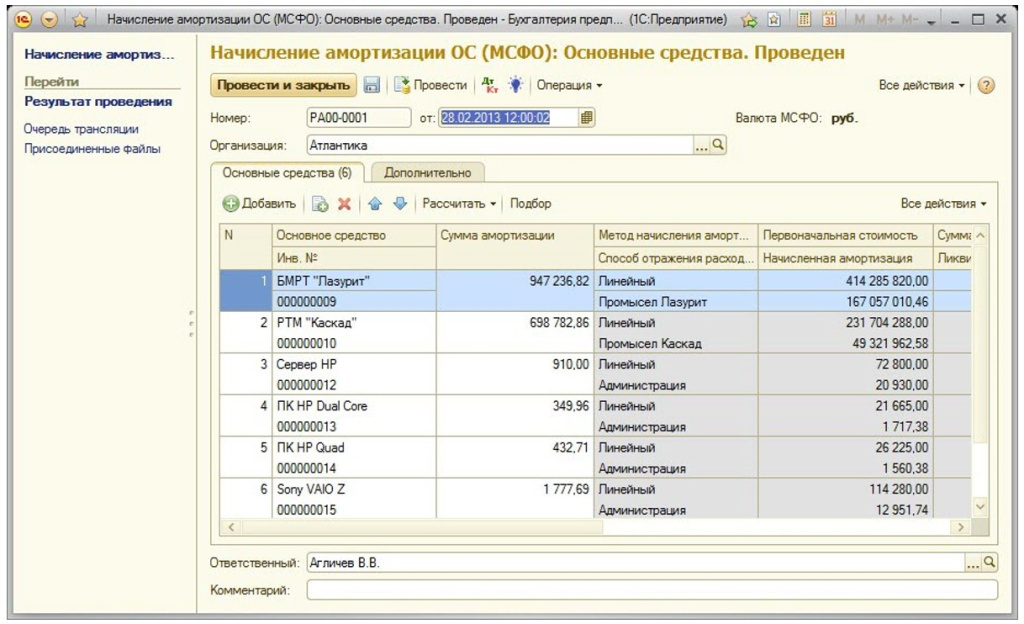Open Присоединенные файлы link

pos(92,149)
